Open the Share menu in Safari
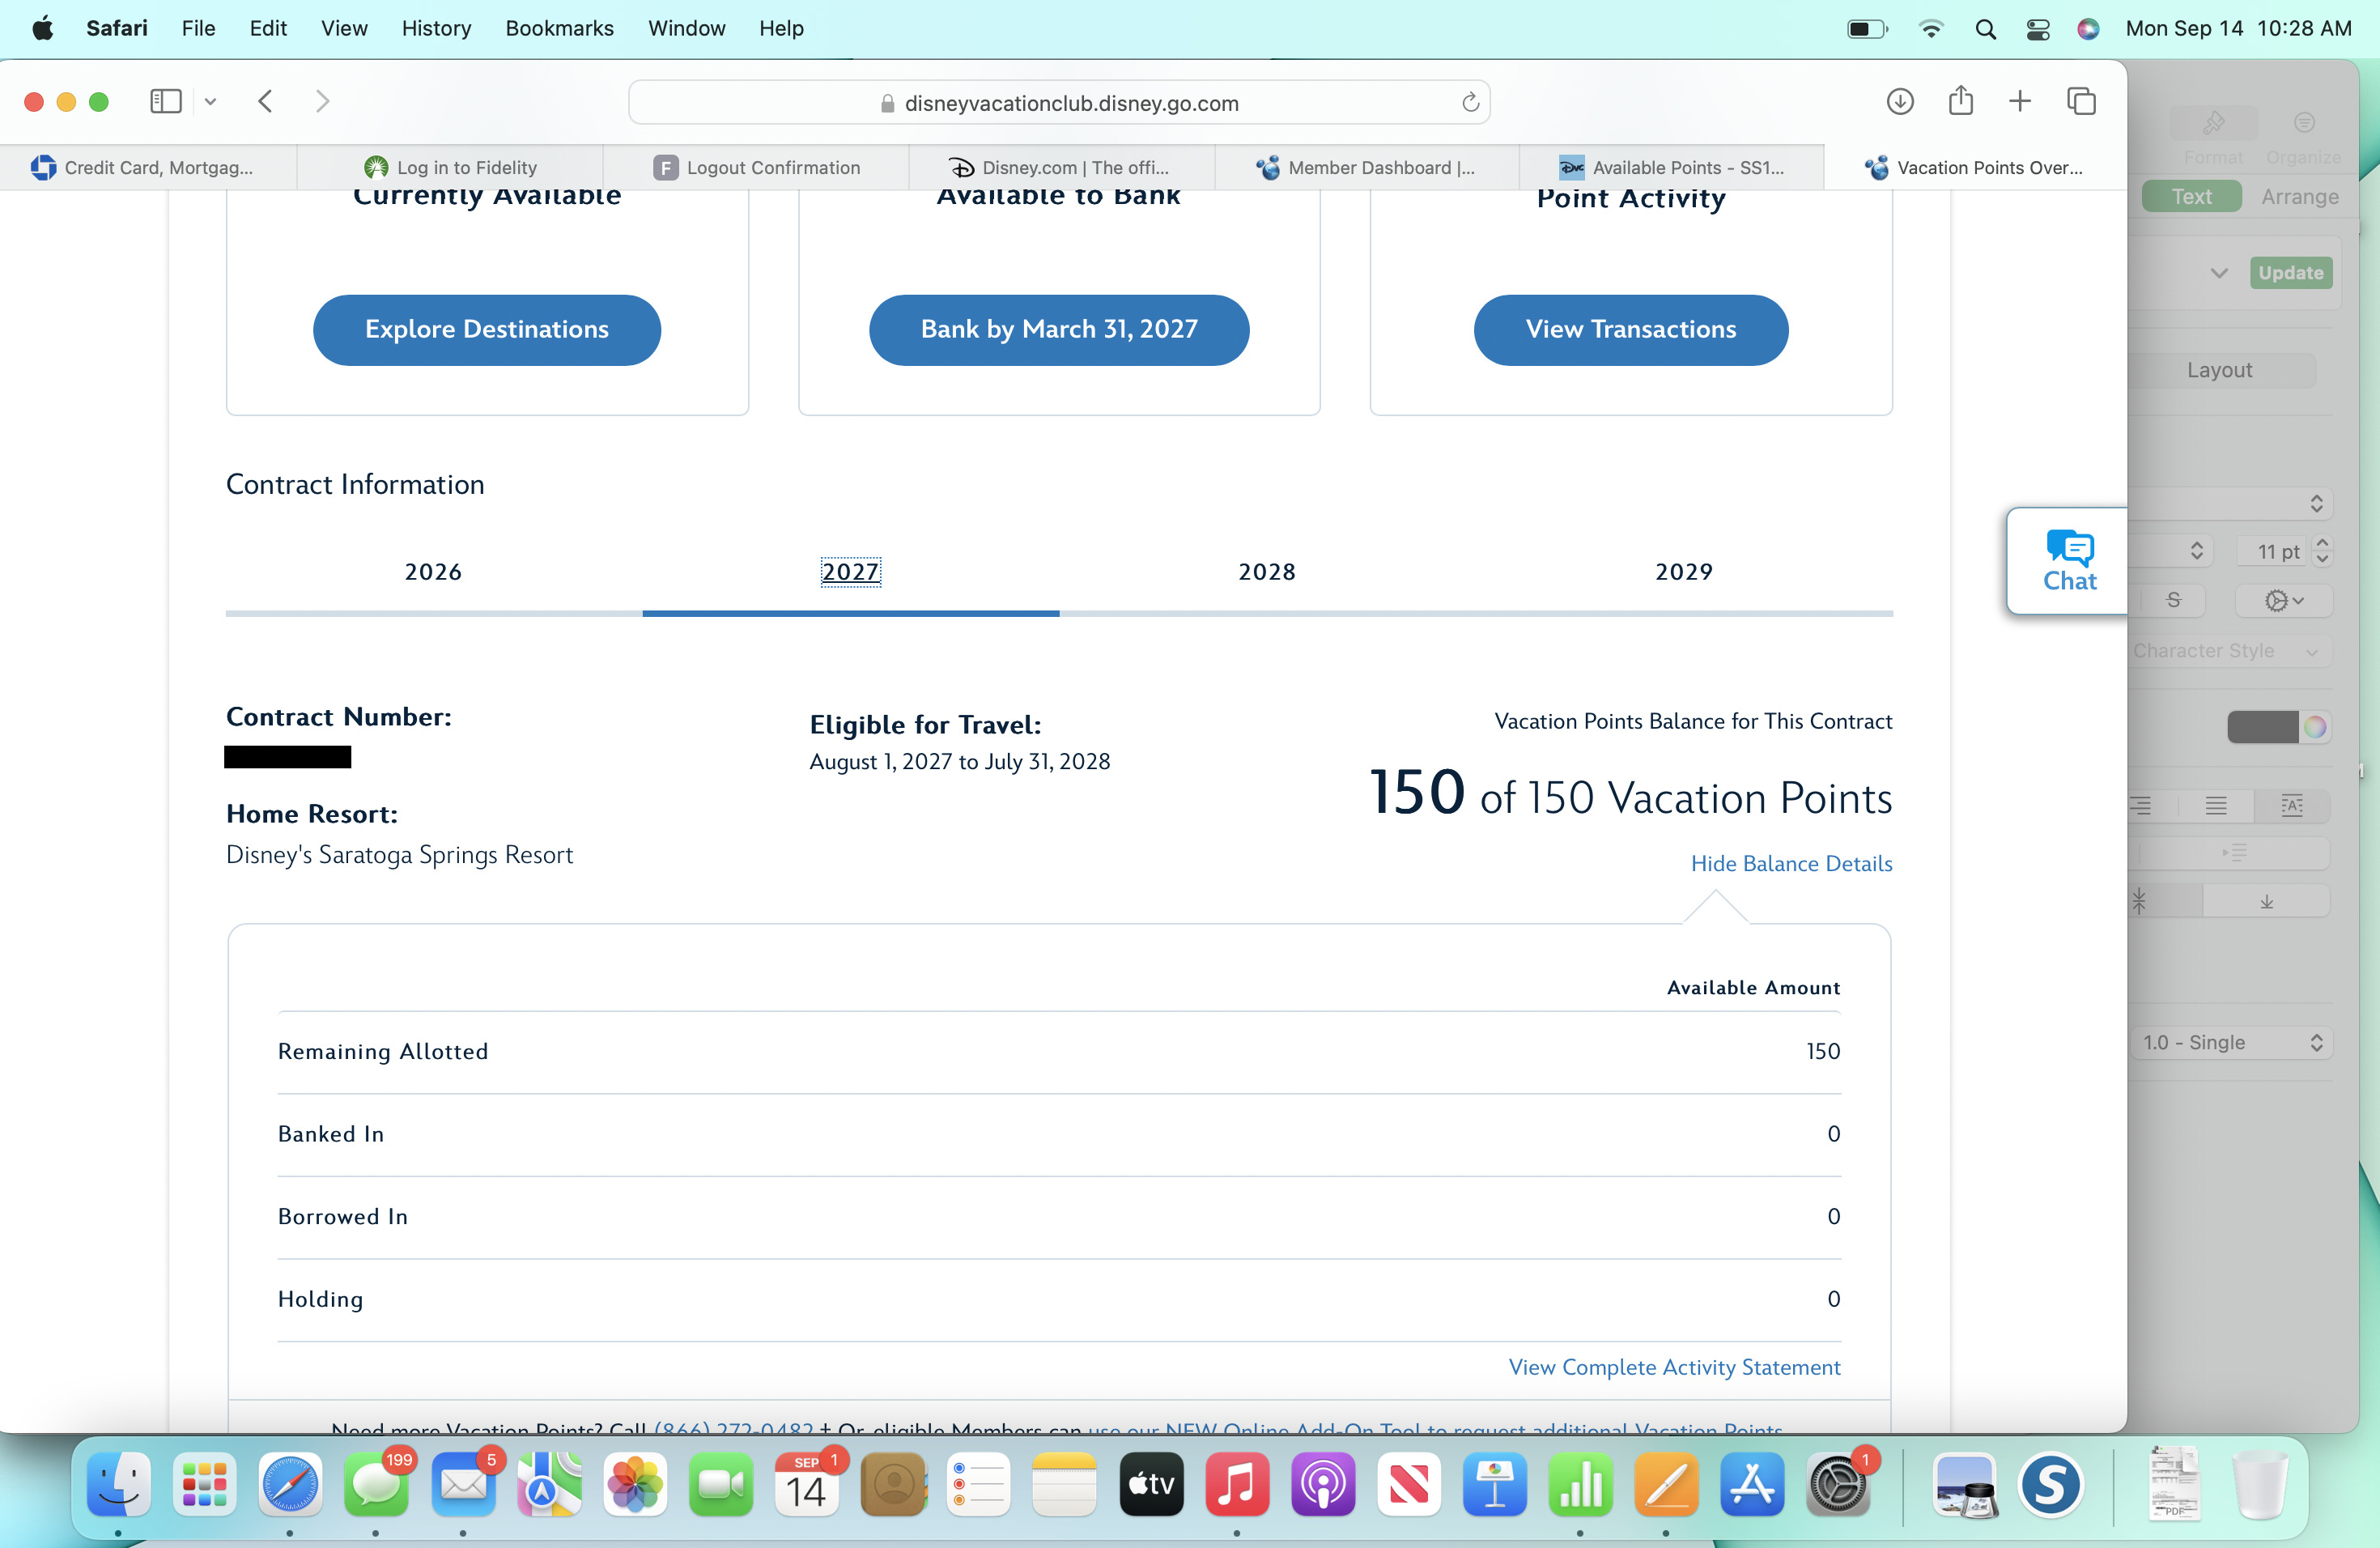The image size is (2380, 1548). (1960, 100)
